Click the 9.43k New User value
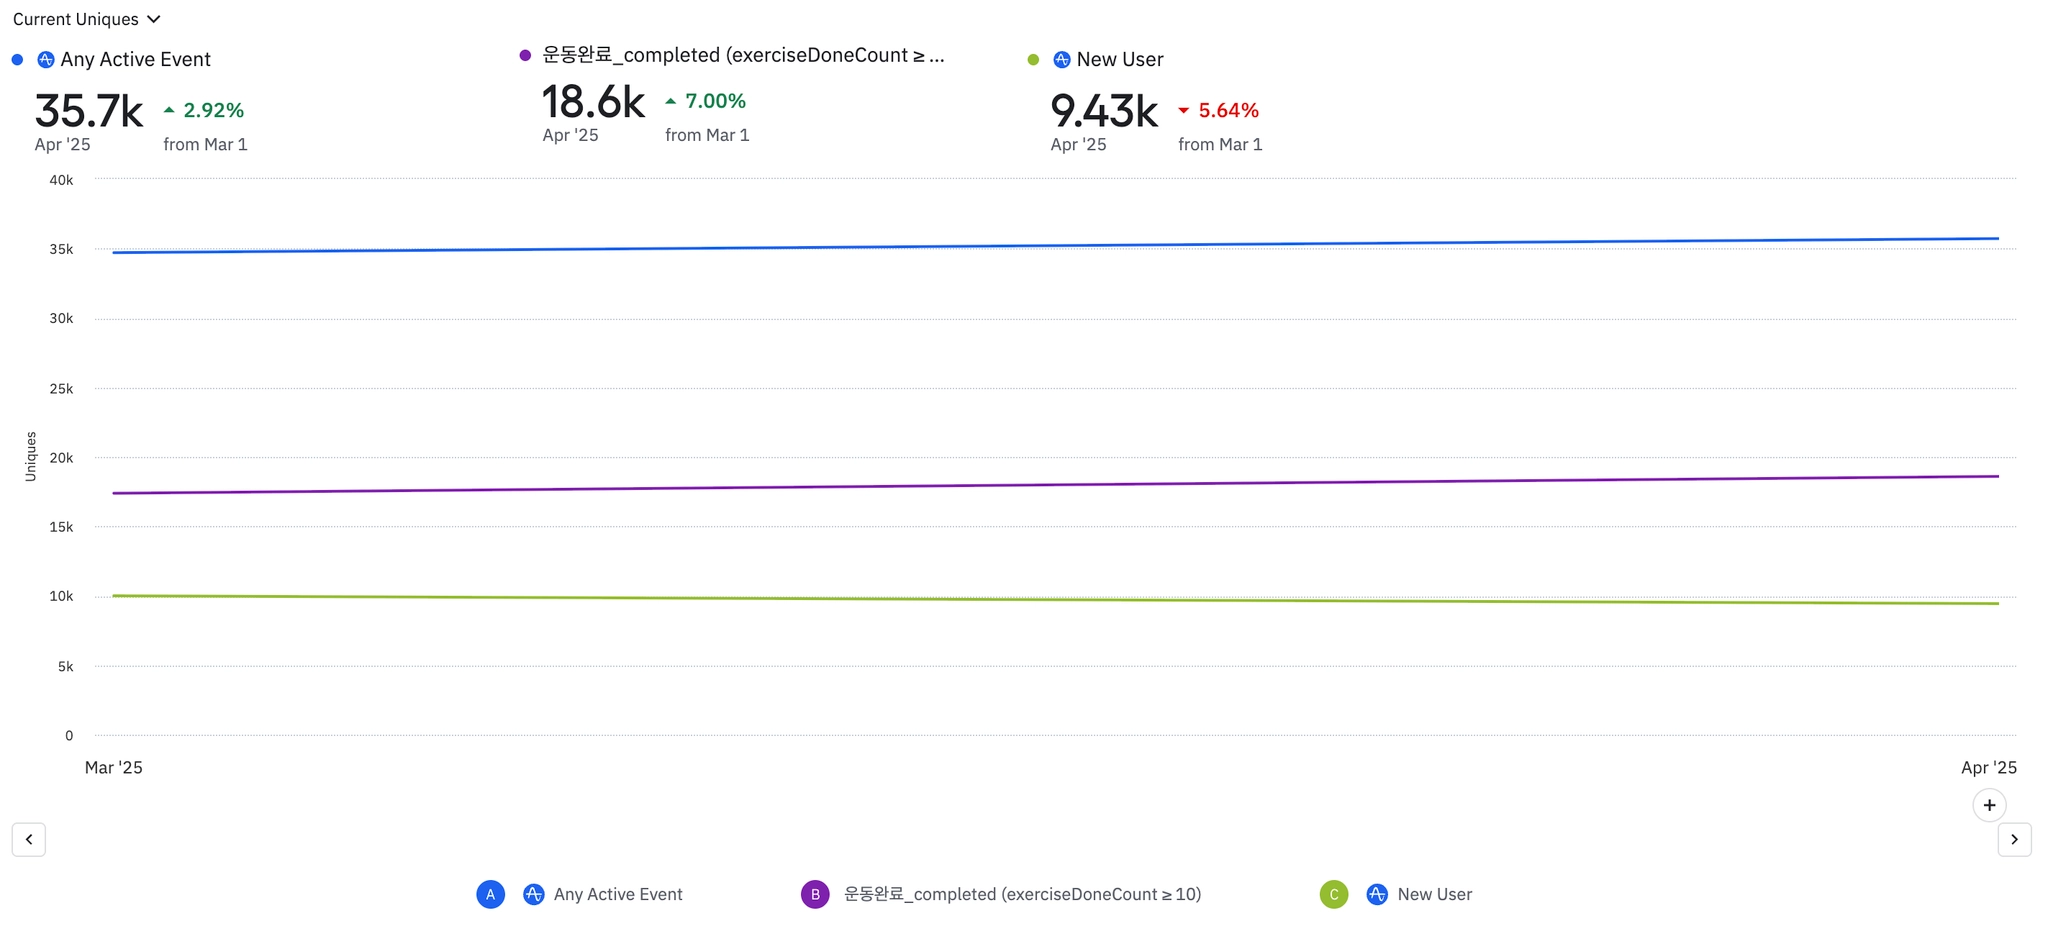This screenshot has height=931, width=2048. (x=1104, y=111)
